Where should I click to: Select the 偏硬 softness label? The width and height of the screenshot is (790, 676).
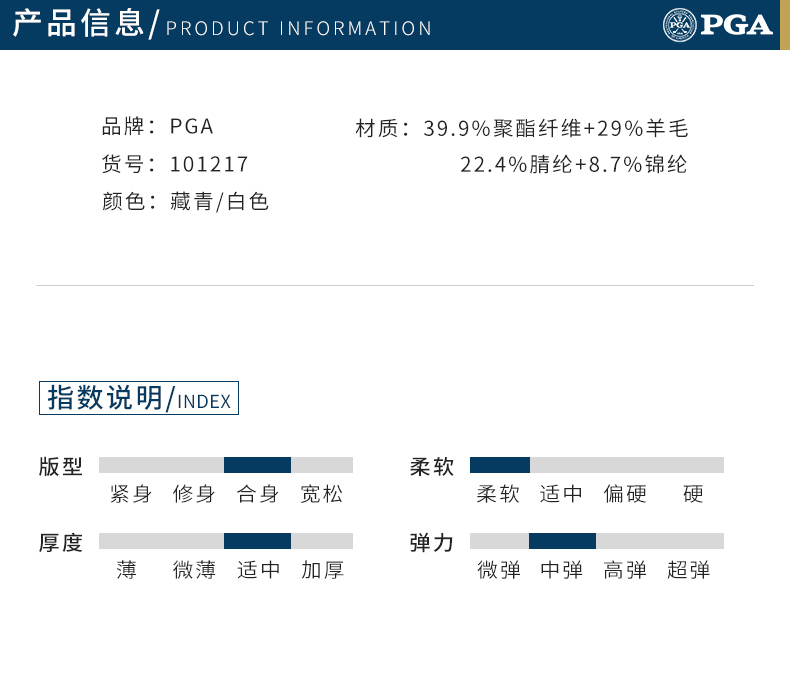(625, 494)
